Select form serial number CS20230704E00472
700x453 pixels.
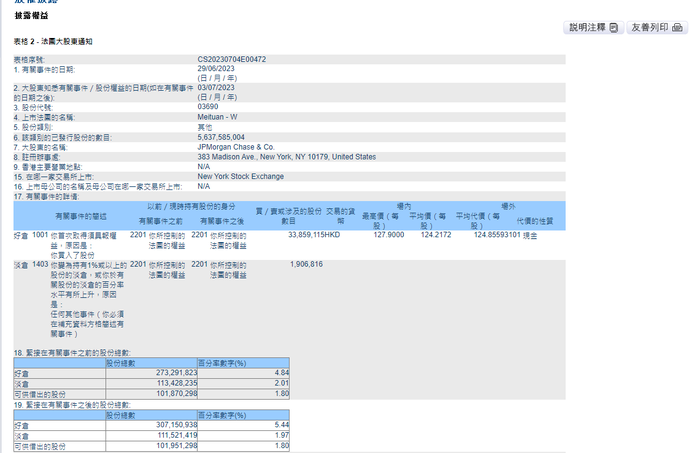pos(232,59)
